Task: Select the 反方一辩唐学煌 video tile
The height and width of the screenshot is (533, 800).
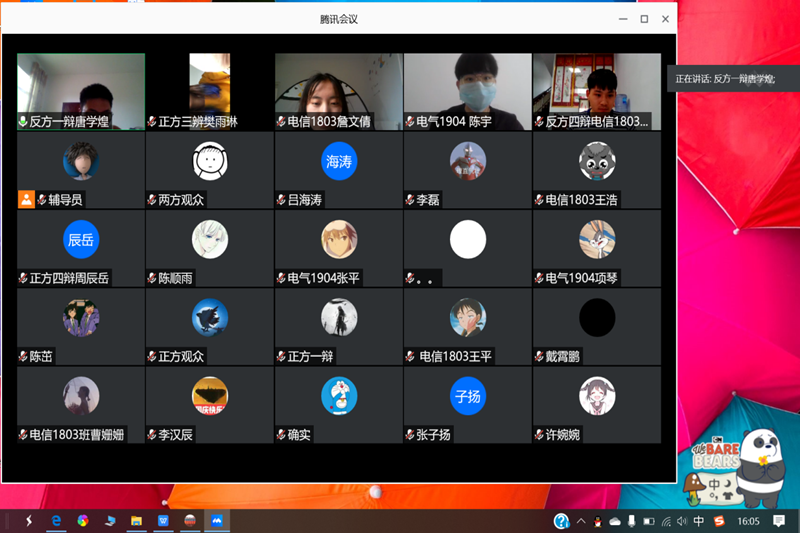Action: point(81,91)
